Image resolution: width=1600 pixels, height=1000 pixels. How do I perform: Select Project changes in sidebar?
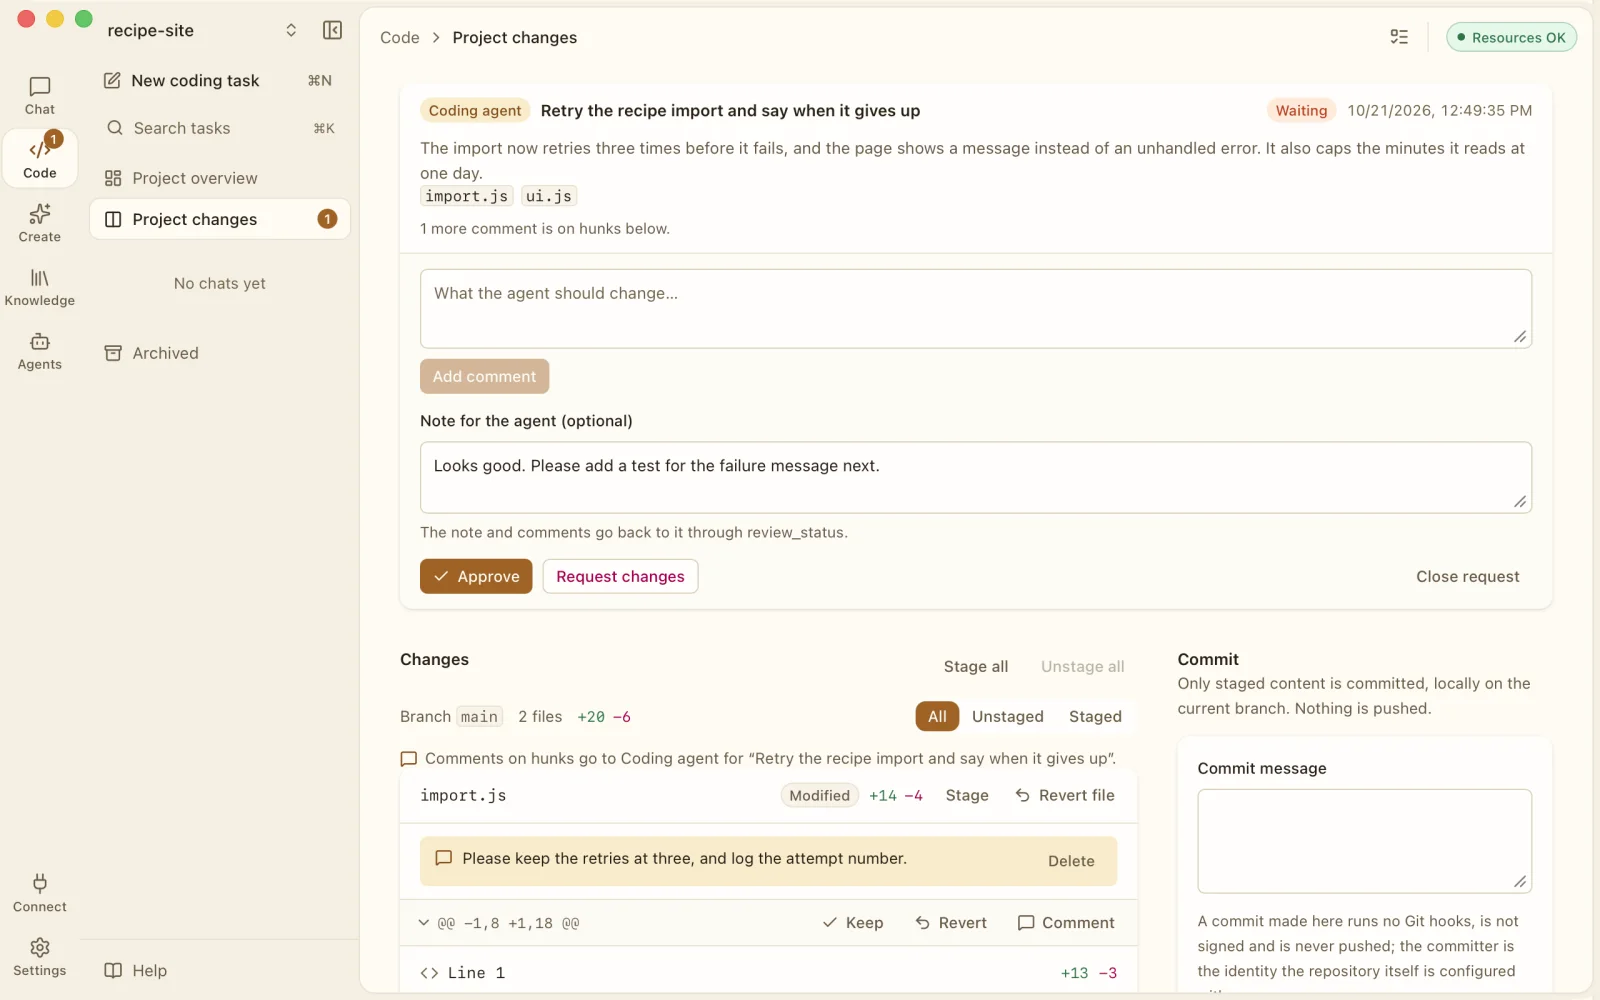tap(220, 219)
